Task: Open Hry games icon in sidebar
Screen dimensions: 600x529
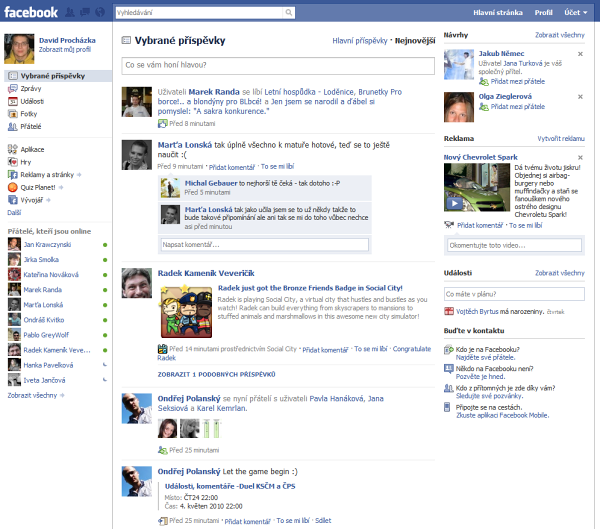Action: pyautogui.click(x=13, y=162)
